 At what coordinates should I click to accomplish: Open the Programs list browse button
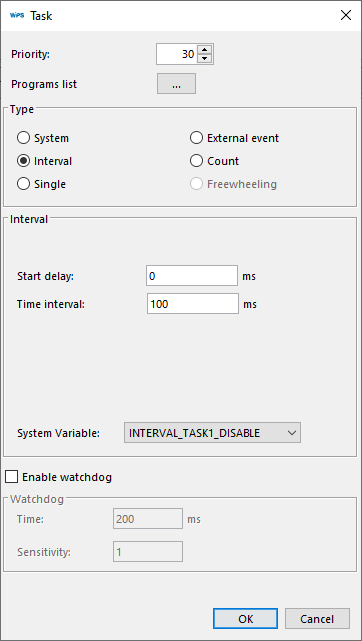[x=177, y=84]
